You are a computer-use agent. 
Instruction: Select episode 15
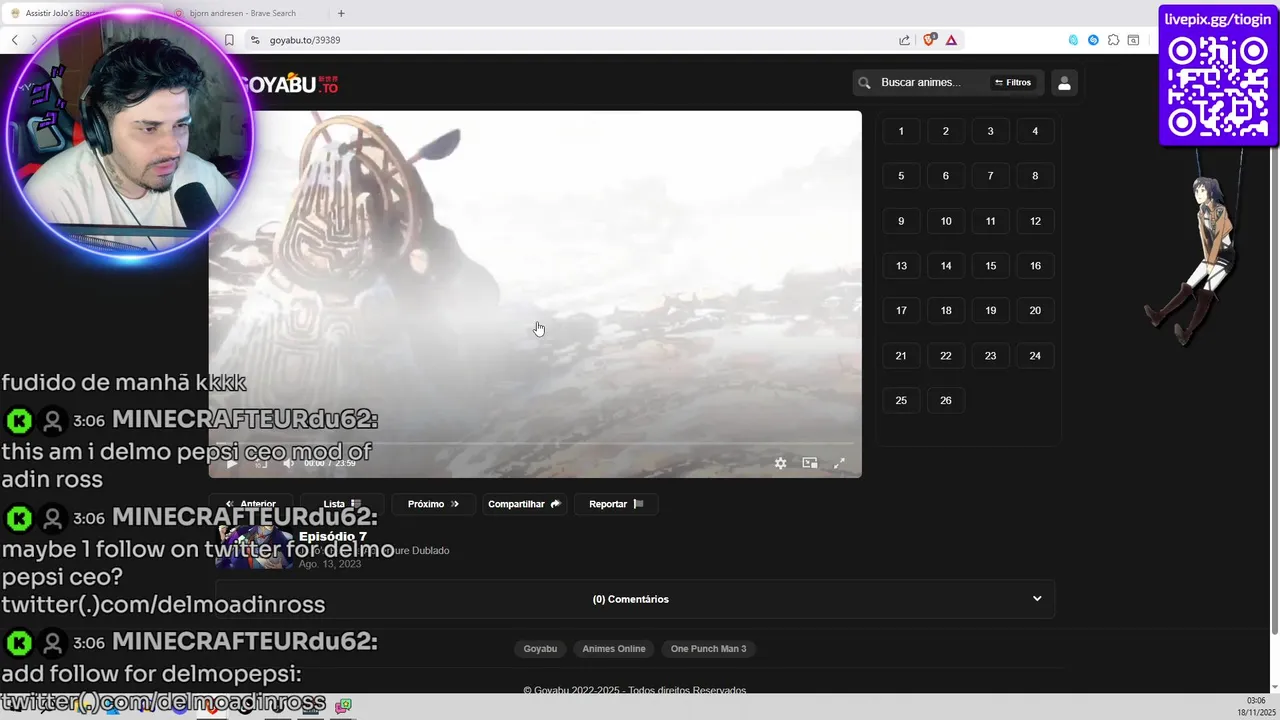[990, 266]
